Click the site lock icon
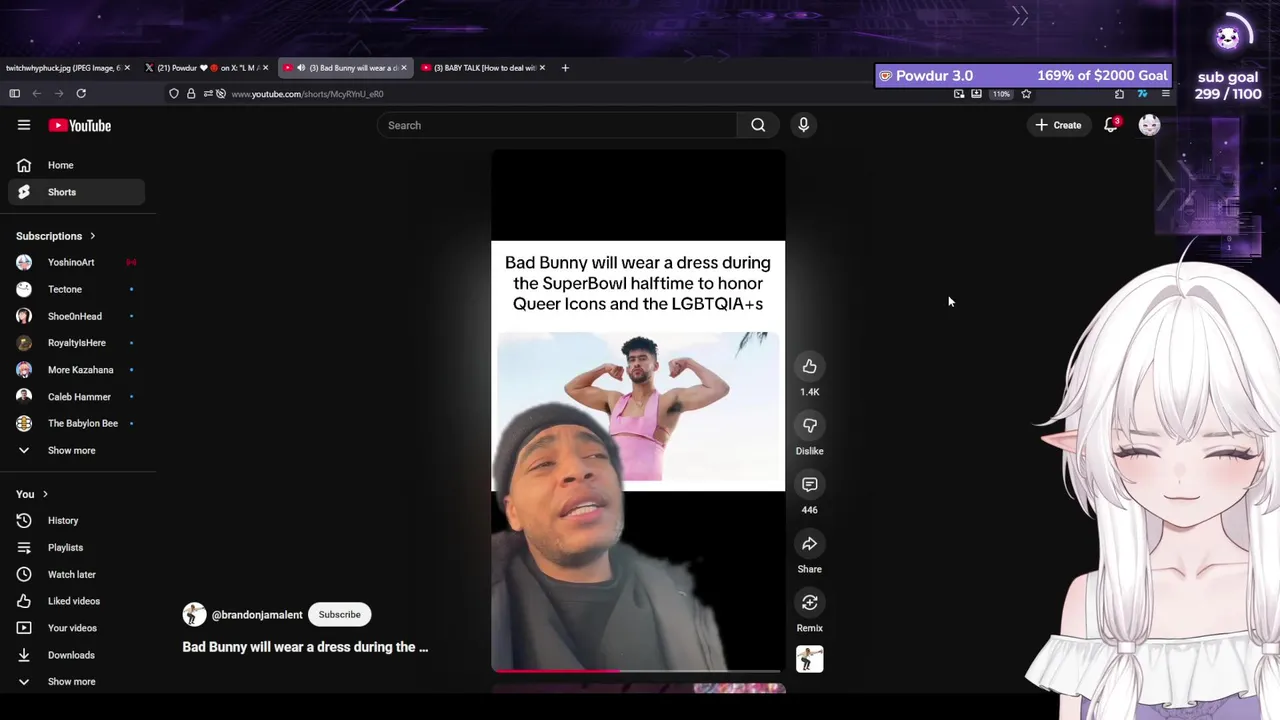 click(191, 94)
